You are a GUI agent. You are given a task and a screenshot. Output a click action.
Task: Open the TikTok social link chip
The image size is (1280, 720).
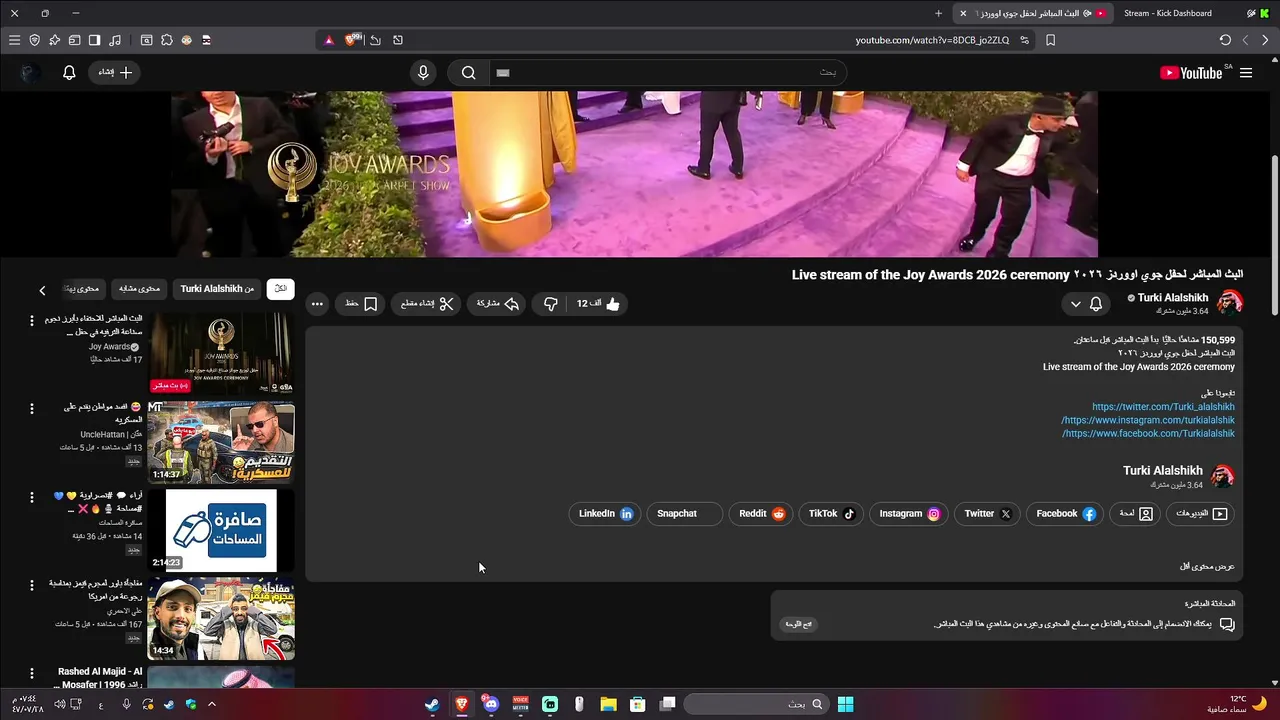pyautogui.click(x=831, y=514)
